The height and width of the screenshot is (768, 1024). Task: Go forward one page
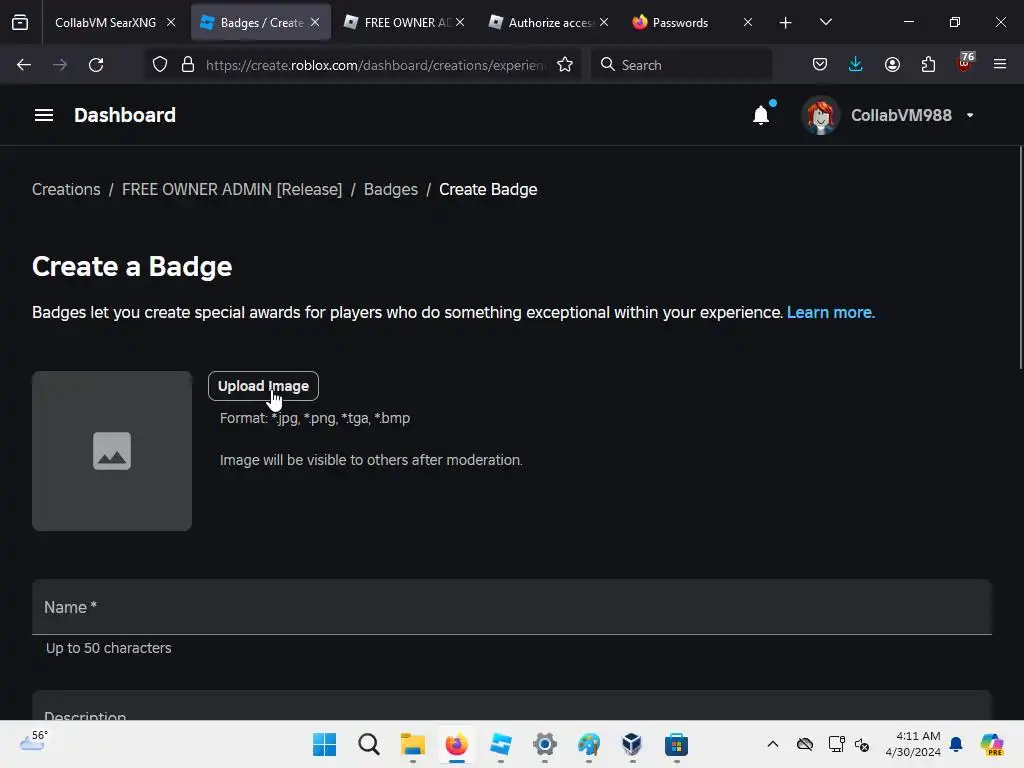click(60, 65)
